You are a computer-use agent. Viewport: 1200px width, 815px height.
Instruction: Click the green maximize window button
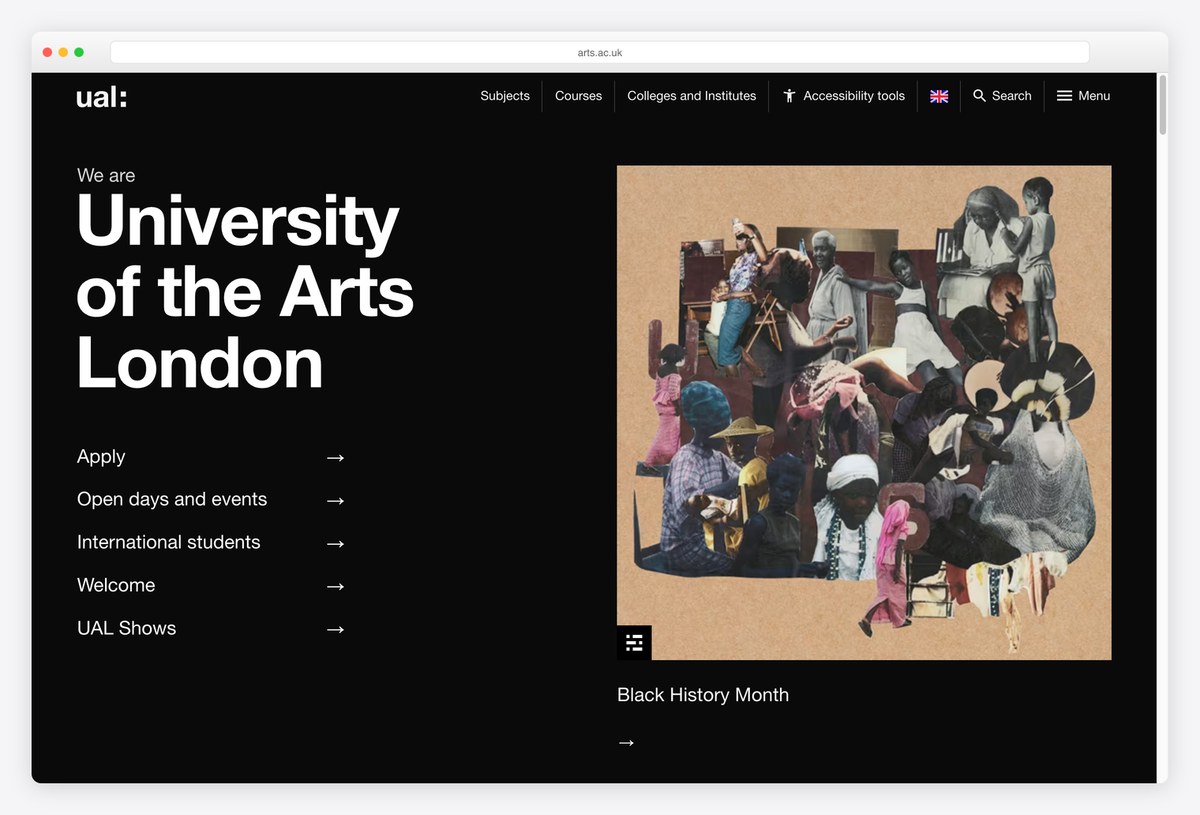79,52
